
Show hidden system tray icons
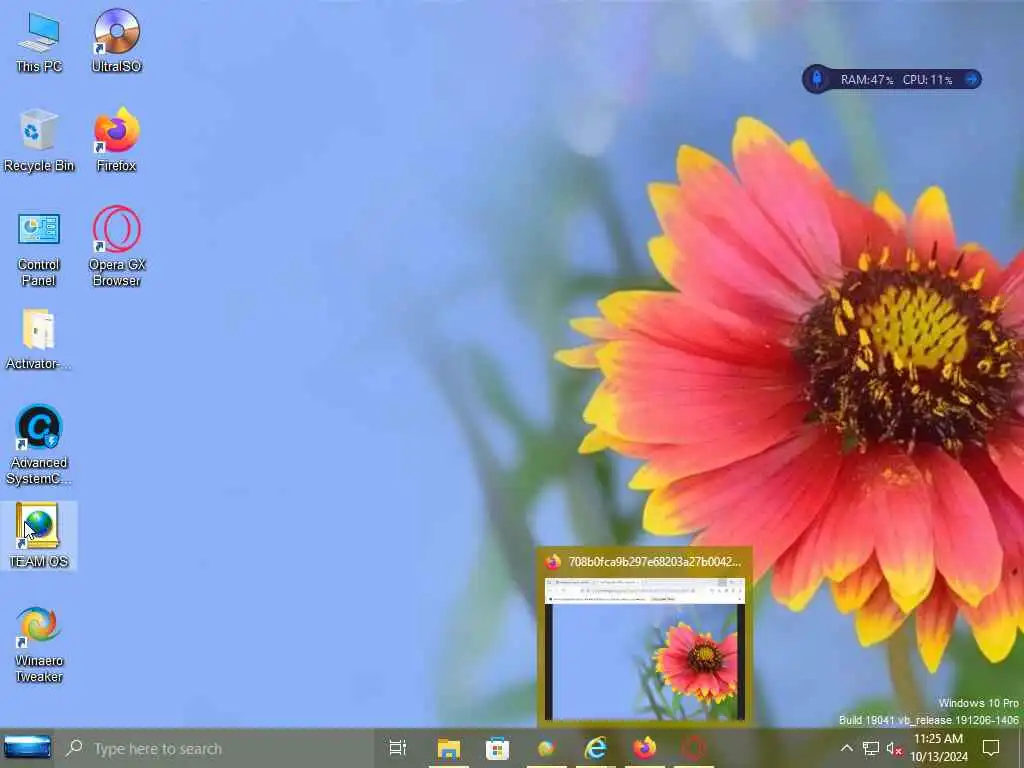click(846, 748)
